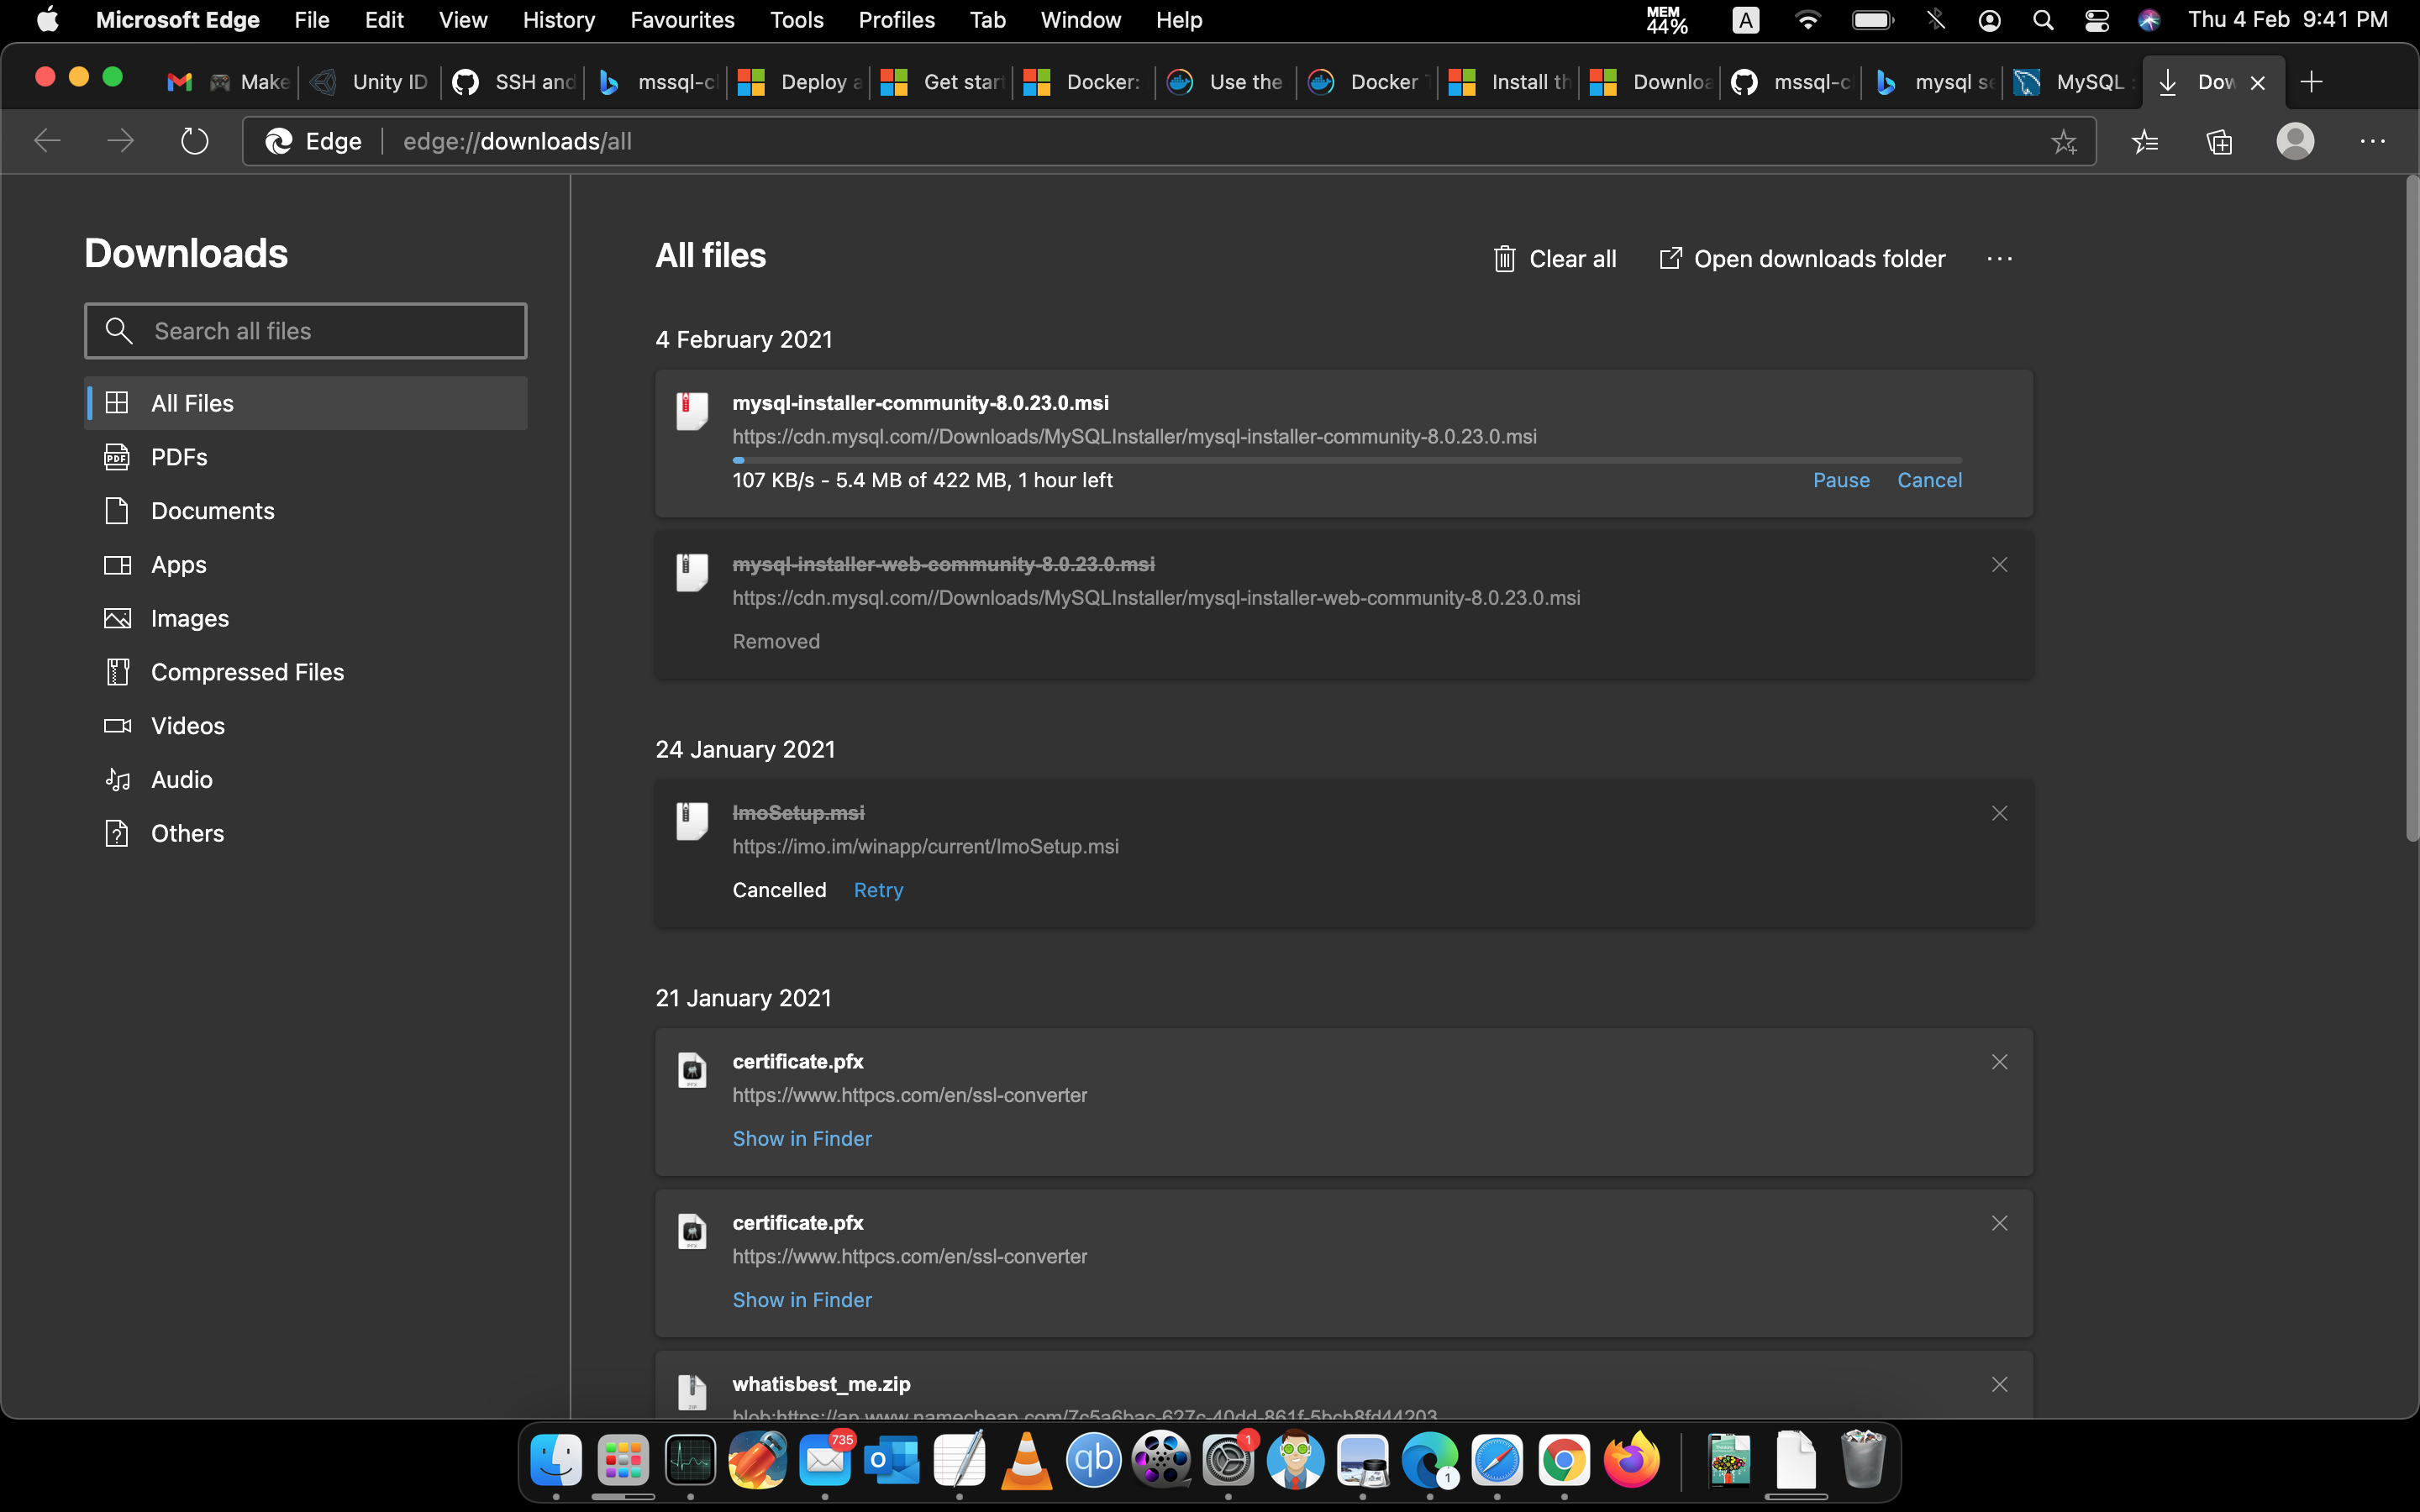Open the user profile avatar icon
This screenshot has width=2420, height=1512.
click(x=2295, y=141)
